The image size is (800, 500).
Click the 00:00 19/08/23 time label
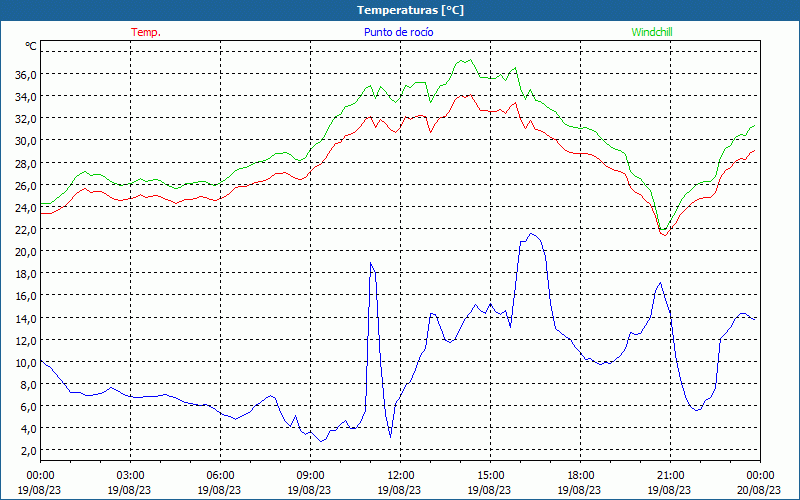point(40,483)
